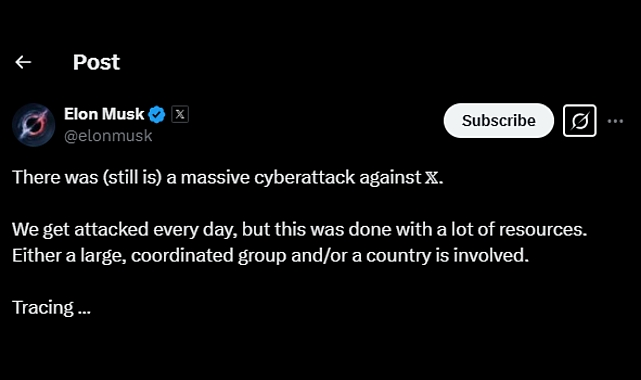Click the blue verified checkmark badge

pyautogui.click(x=157, y=114)
